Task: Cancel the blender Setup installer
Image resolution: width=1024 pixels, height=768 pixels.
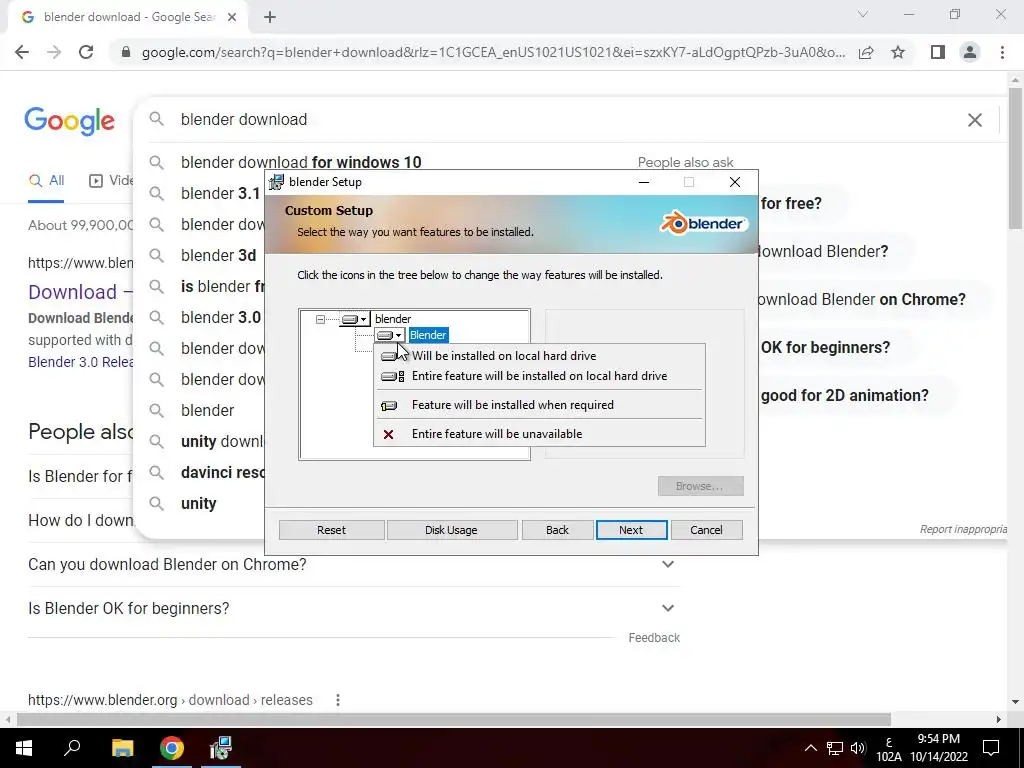Action: click(706, 530)
